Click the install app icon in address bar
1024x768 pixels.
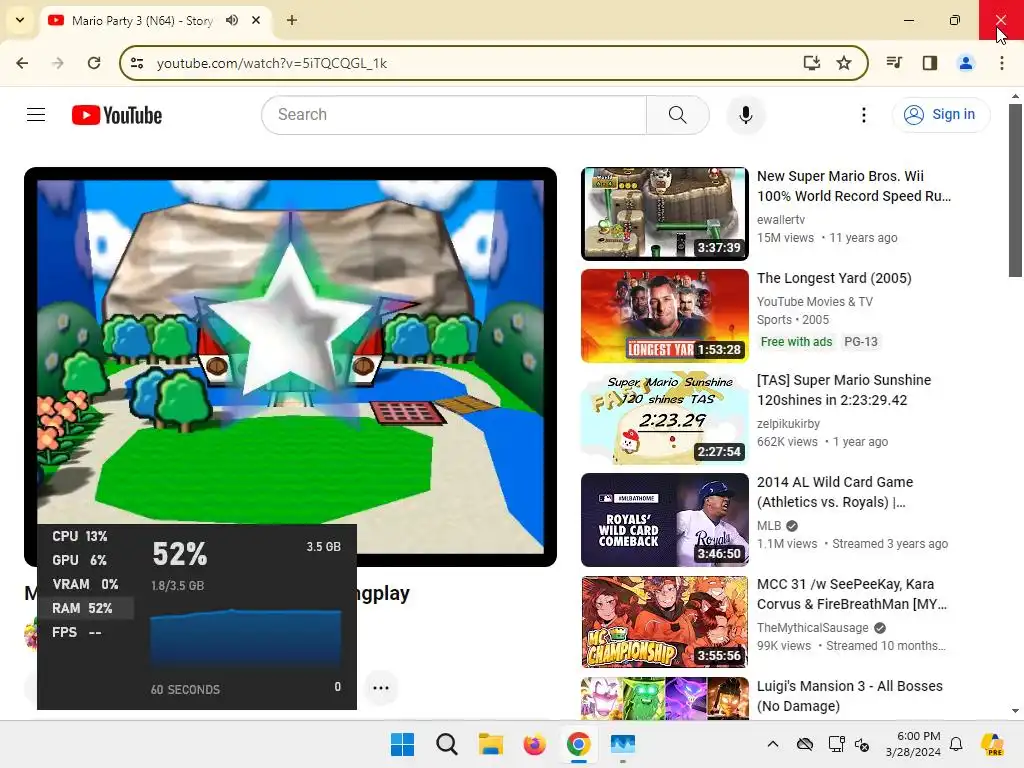point(811,63)
